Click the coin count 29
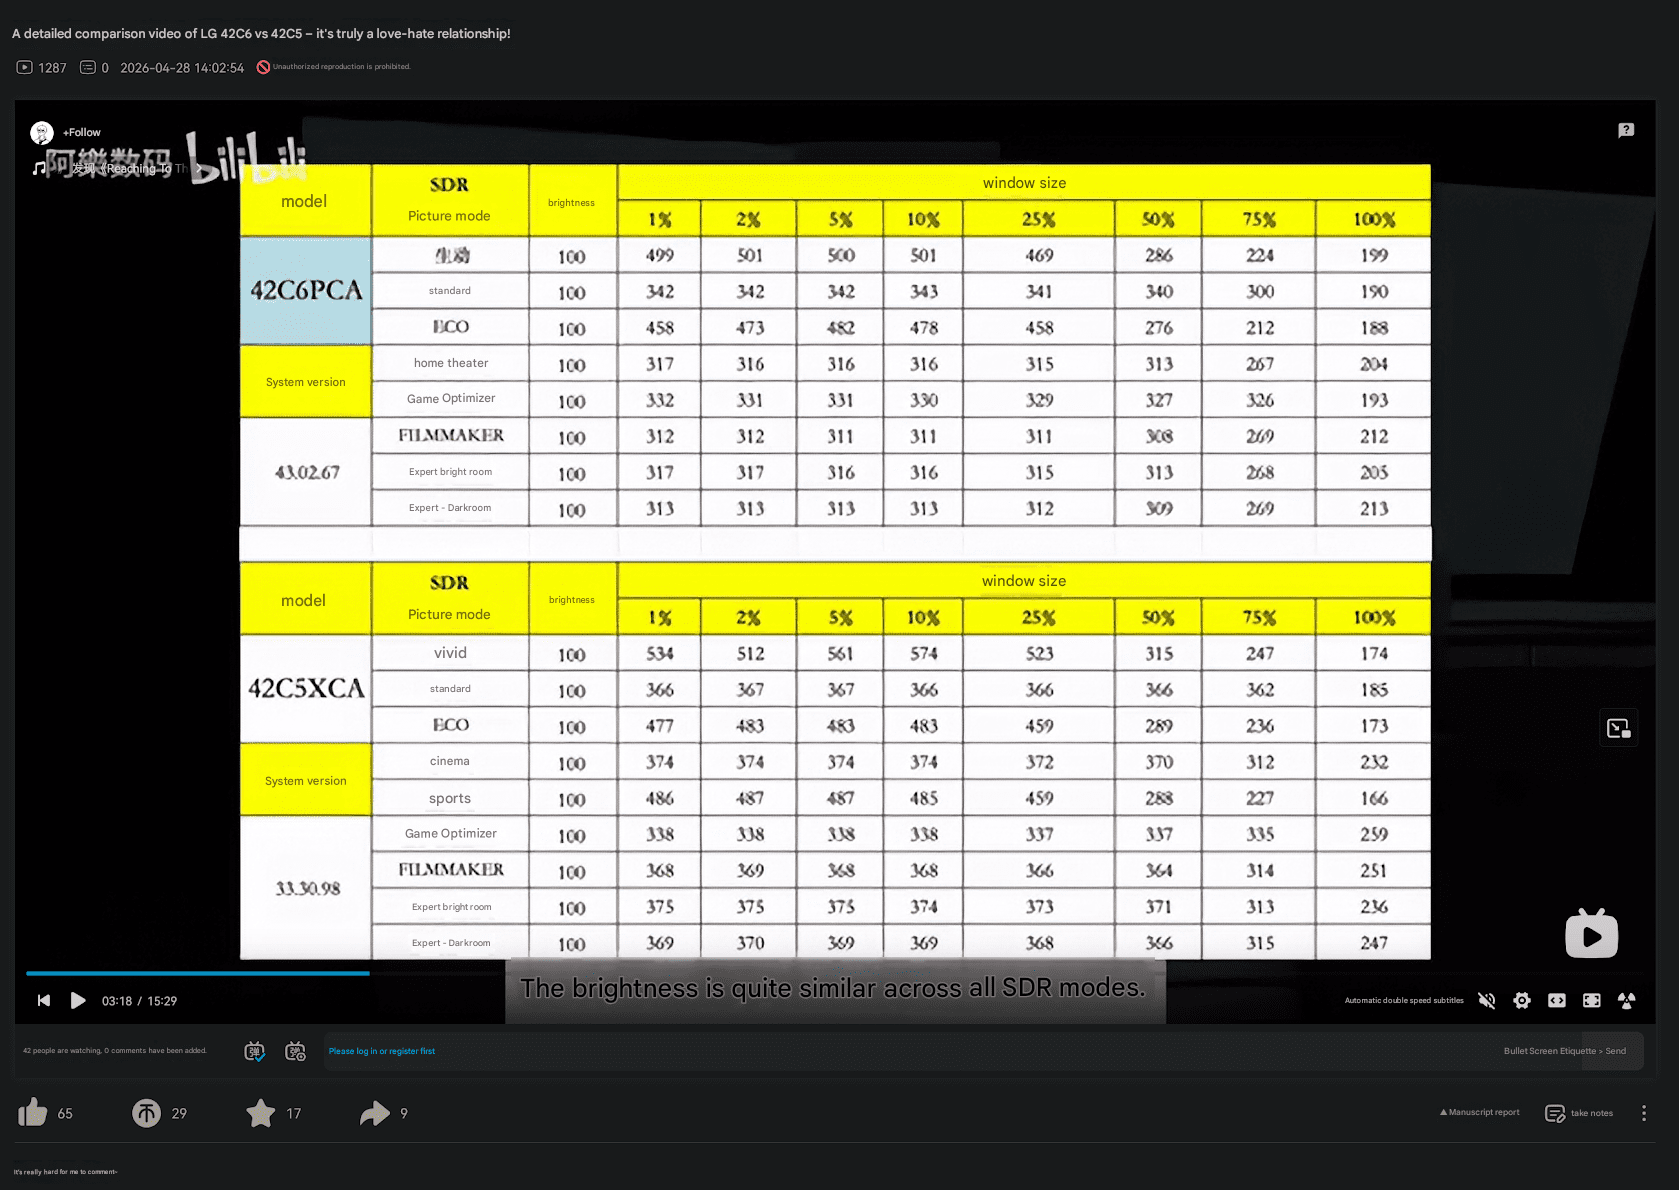1679x1190 pixels. [x=179, y=1113]
